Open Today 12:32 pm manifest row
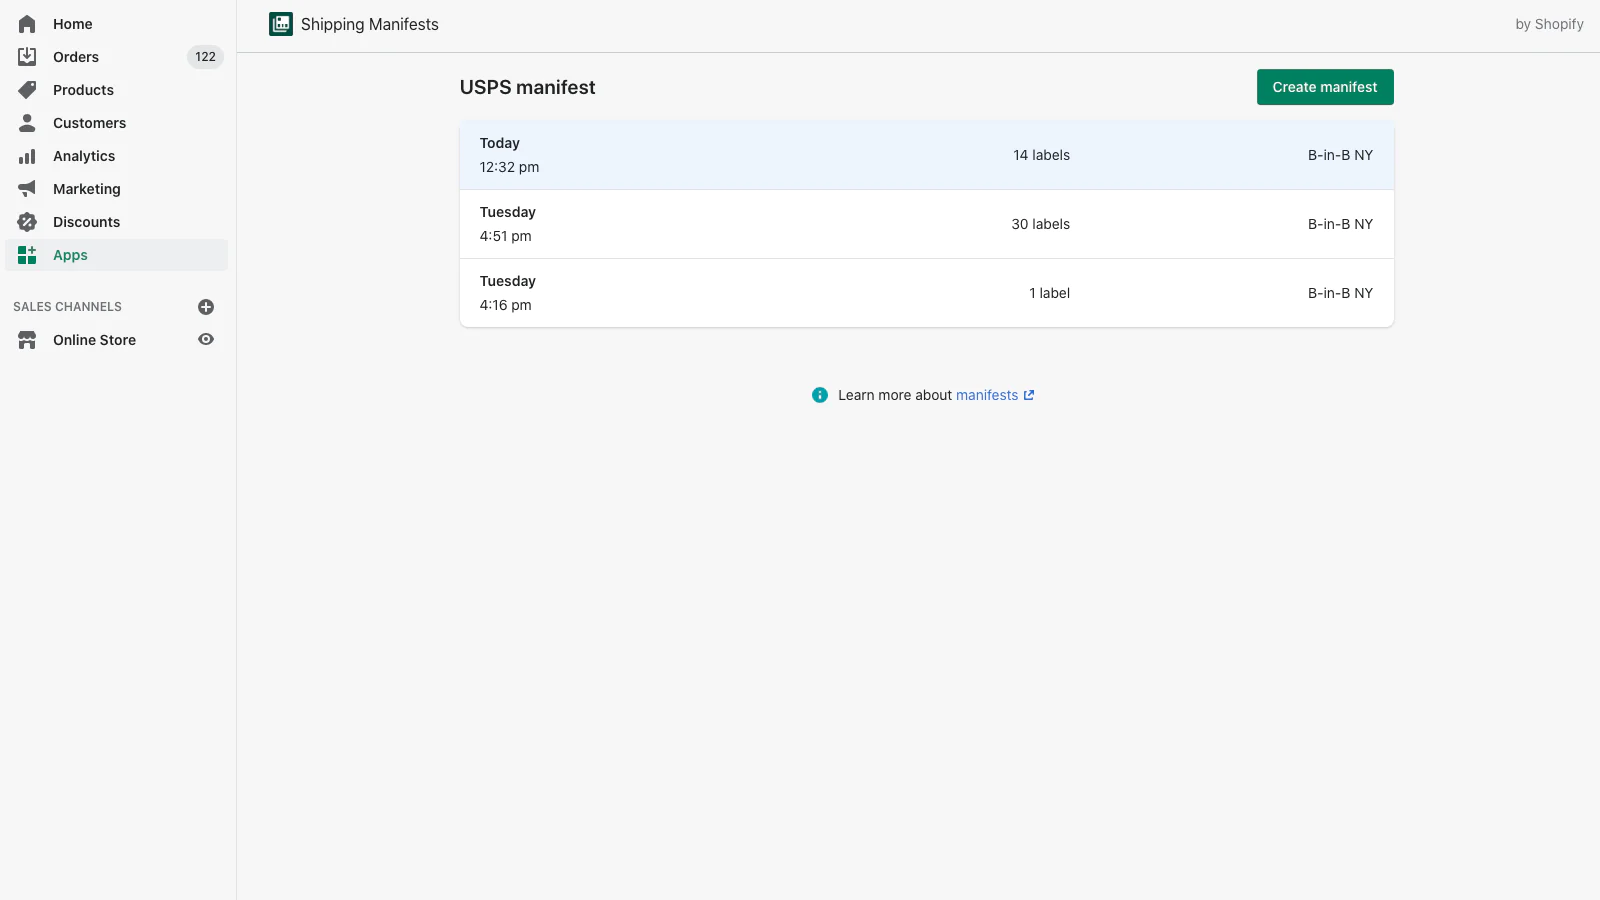1600x900 pixels. [x=927, y=155]
